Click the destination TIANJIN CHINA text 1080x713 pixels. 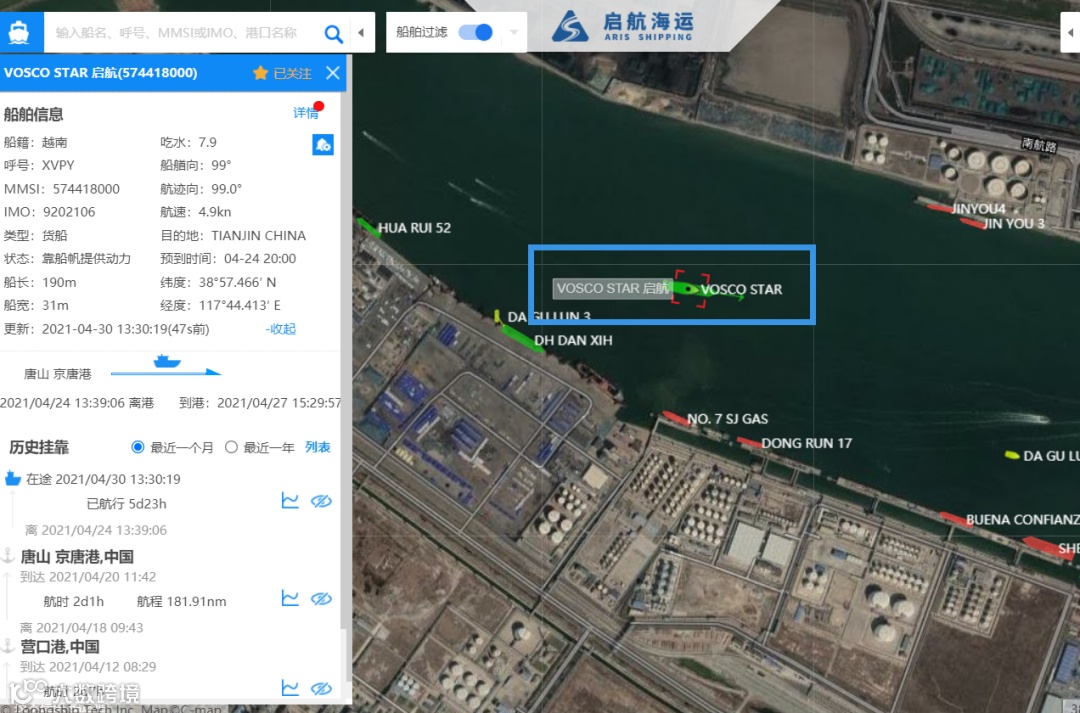click(x=258, y=236)
